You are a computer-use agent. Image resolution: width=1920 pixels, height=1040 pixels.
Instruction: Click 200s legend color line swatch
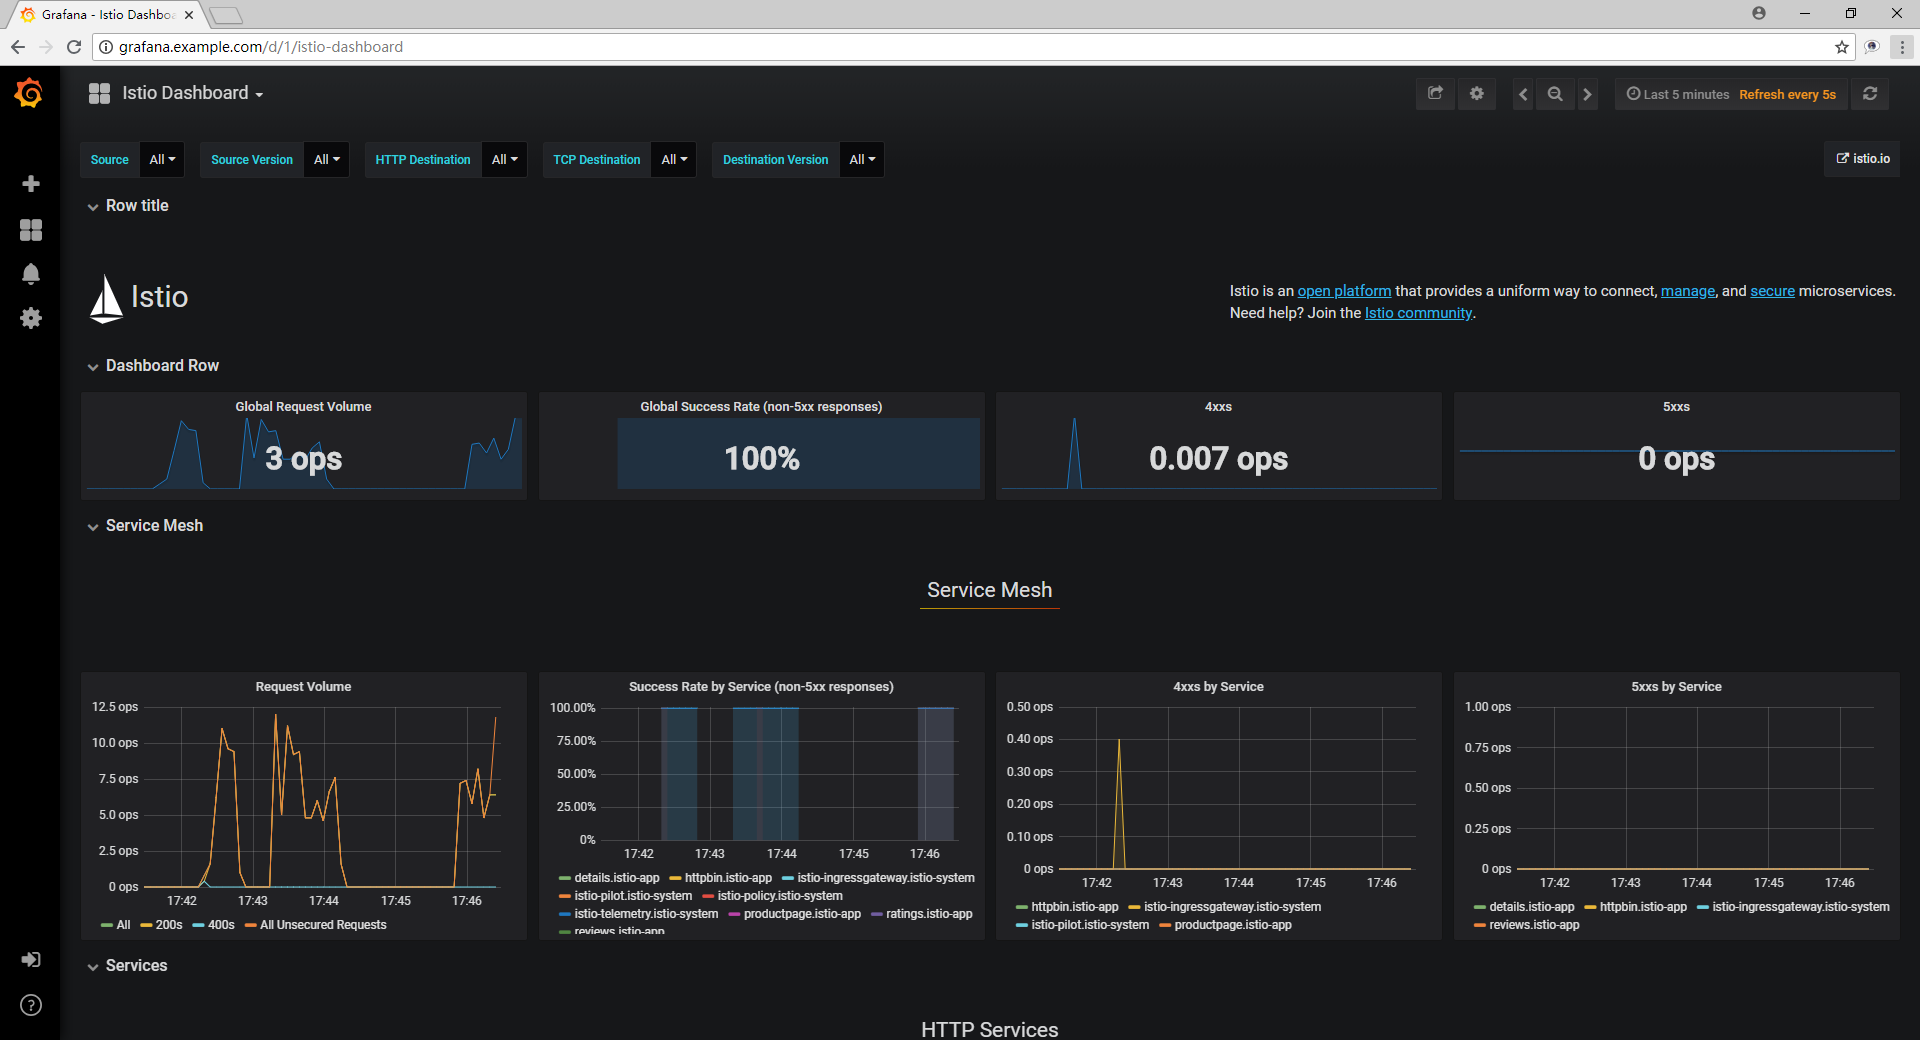146,926
